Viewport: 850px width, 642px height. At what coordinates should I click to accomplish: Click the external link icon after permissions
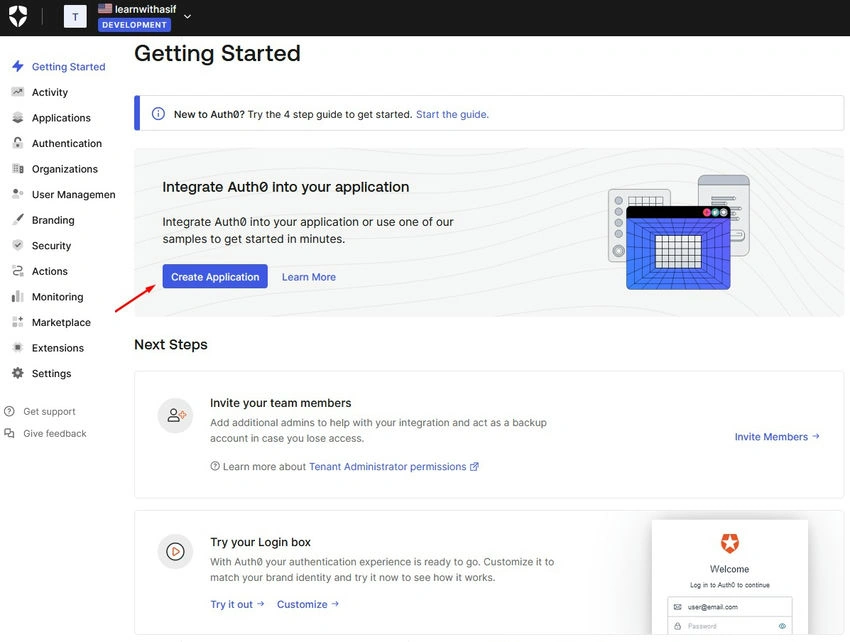474,466
